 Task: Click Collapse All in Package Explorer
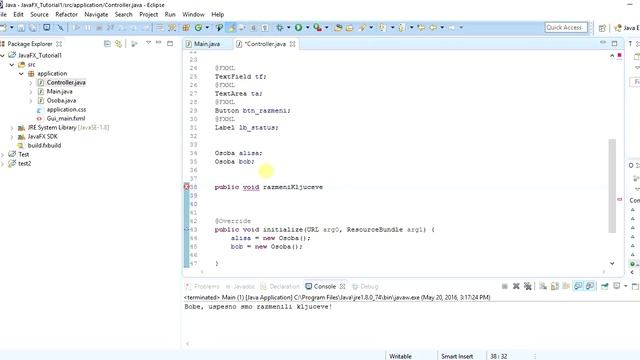pyautogui.click(x=107, y=44)
